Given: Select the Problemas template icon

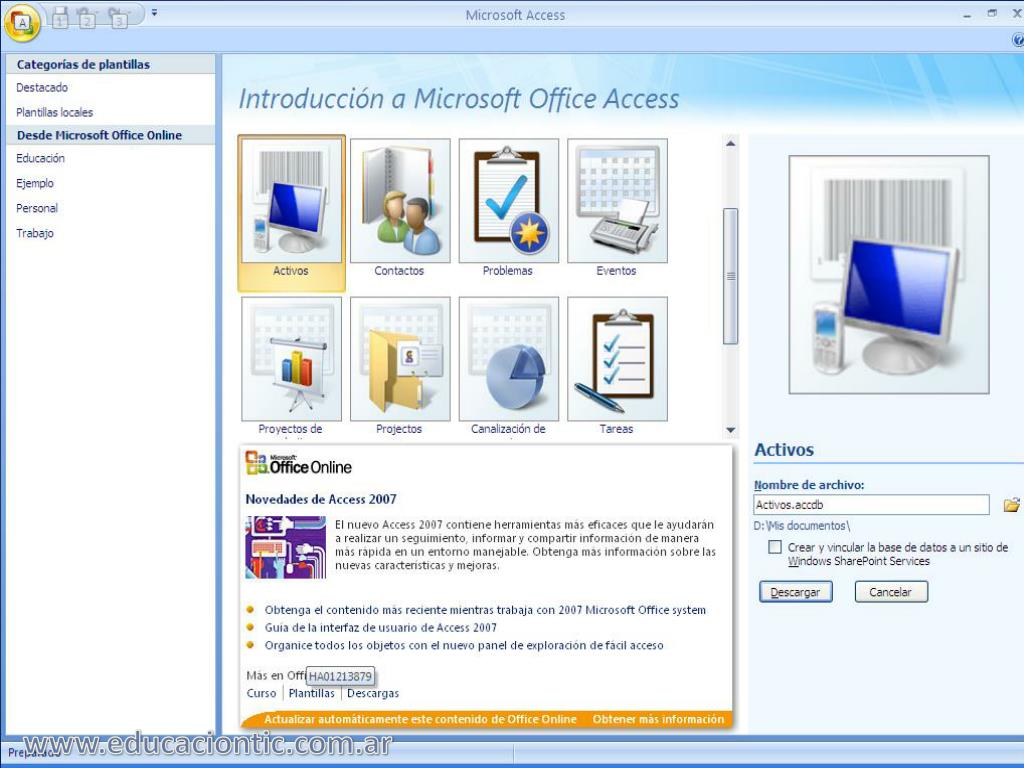Looking at the screenshot, I should [508, 200].
